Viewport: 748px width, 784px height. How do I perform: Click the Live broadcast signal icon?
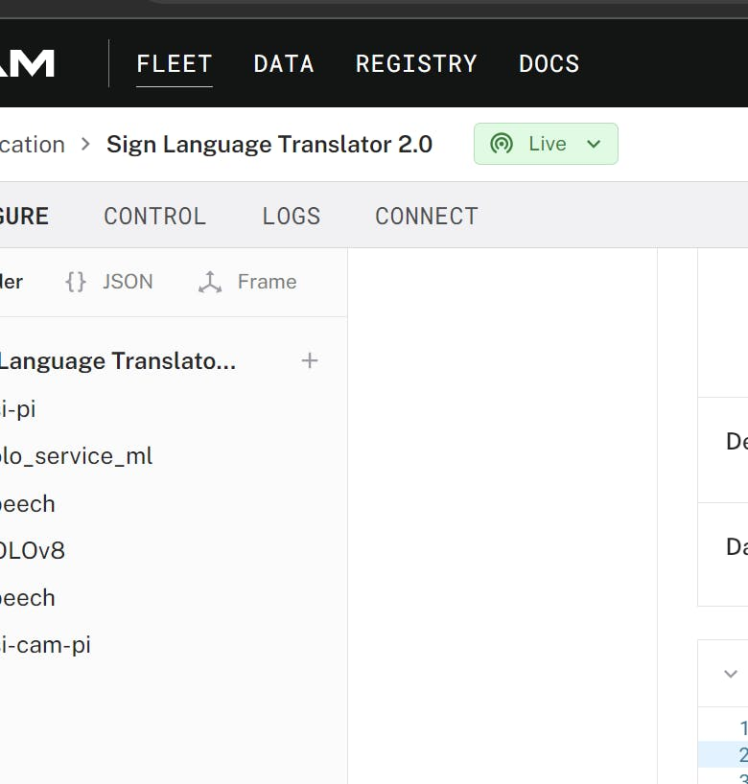pyautogui.click(x=502, y=144)
